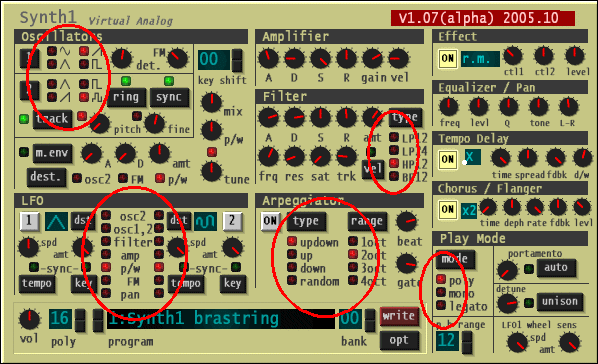Click the tempo delay X type display
The width and height of the screenshot is (598, 364).
click(473, 157)
